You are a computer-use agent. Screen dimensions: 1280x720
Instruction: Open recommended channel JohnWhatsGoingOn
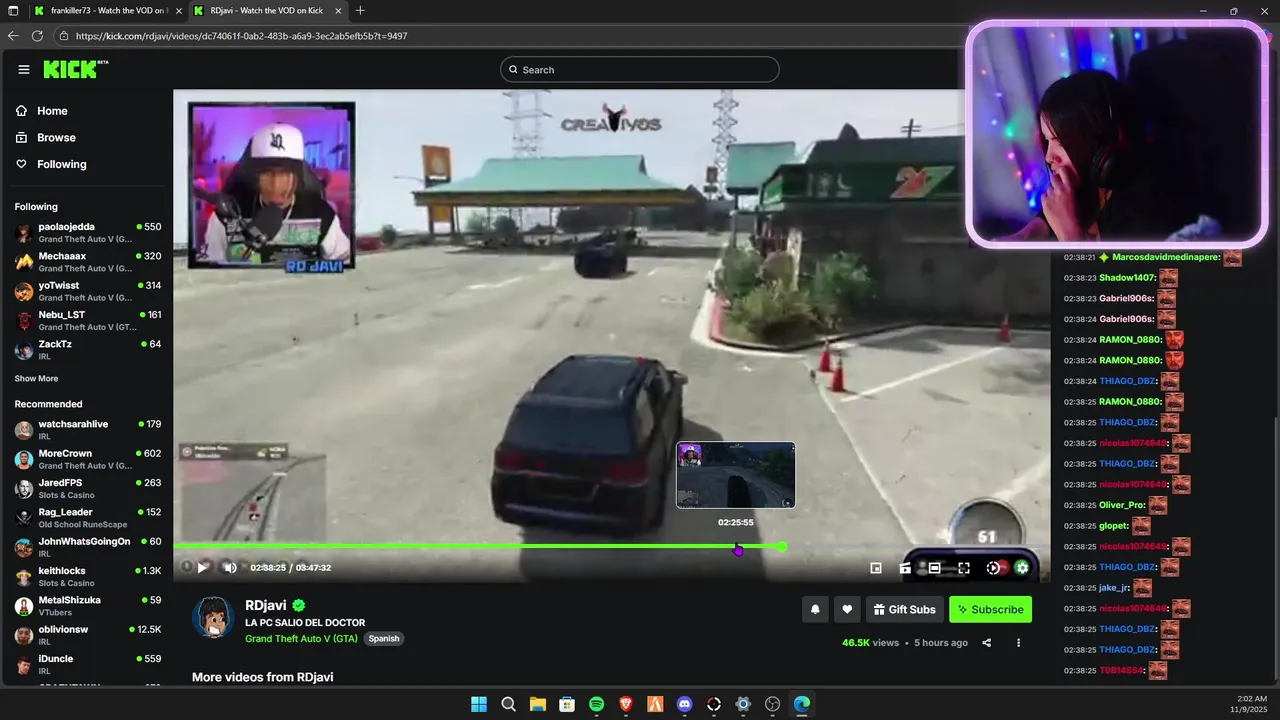[x=88, y=547]
